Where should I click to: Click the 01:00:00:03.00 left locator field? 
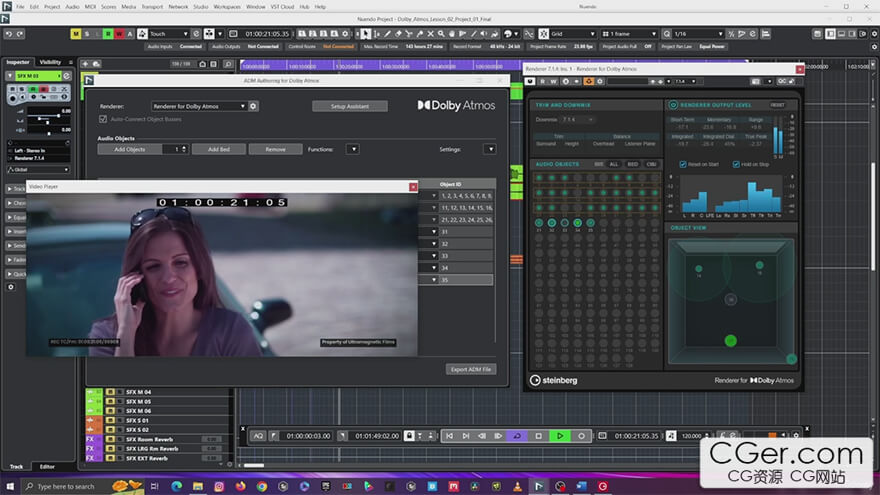(308, 436)
